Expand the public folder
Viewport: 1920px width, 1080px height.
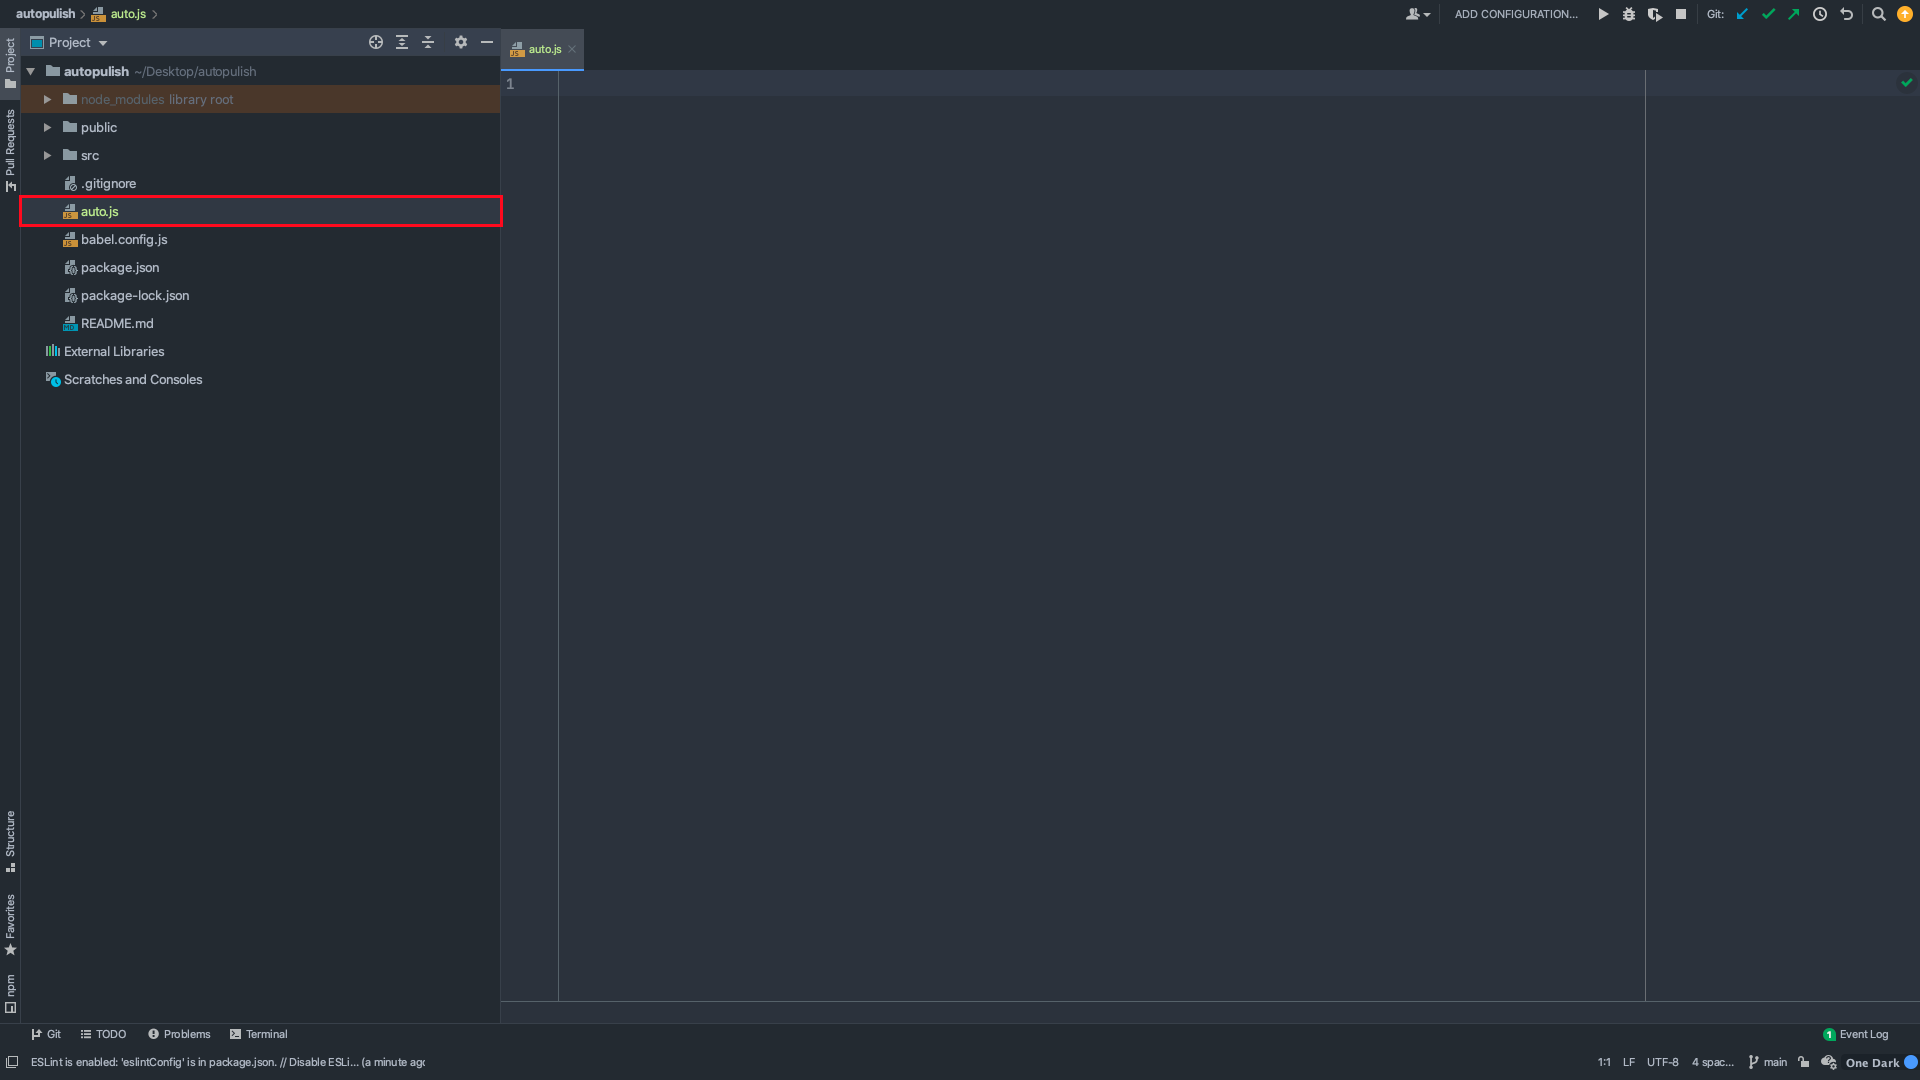pyautogui.click(x=47, y=127)
